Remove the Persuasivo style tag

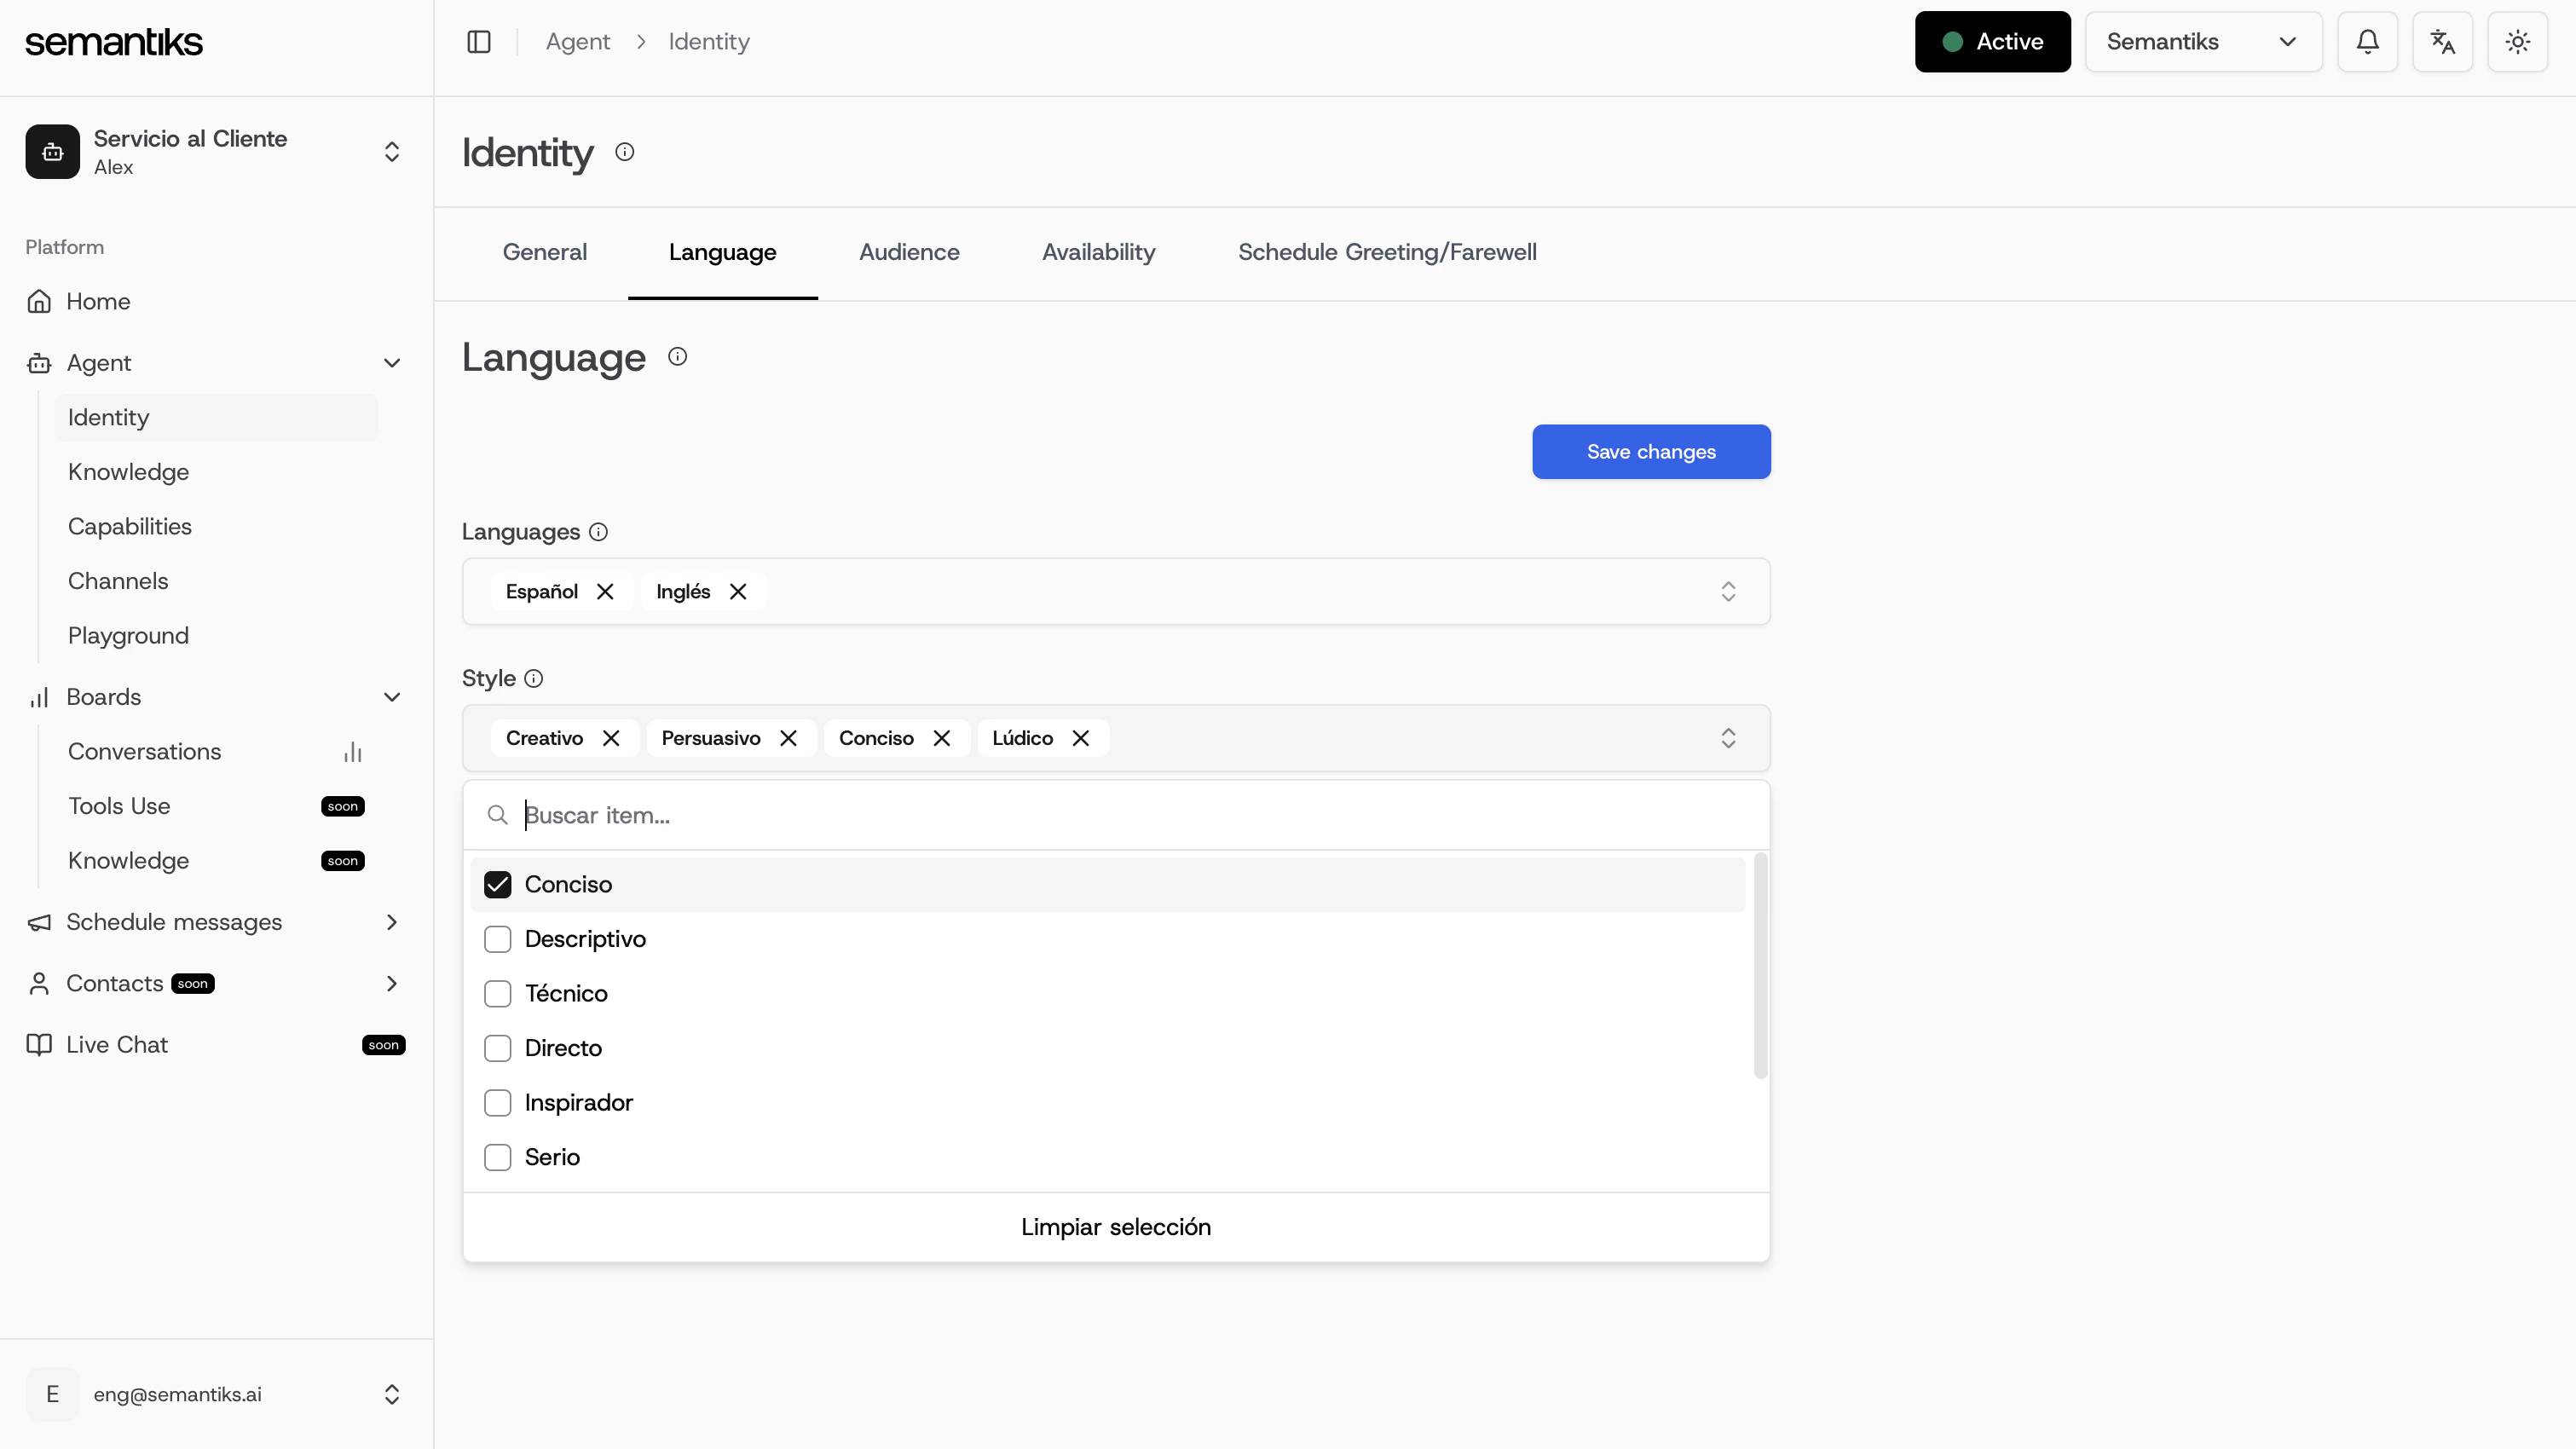788,738
